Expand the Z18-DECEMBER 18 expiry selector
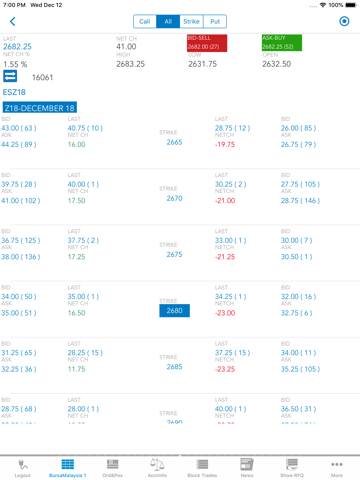This screenshot has height=480, width=360. click(x=40, y=108)
